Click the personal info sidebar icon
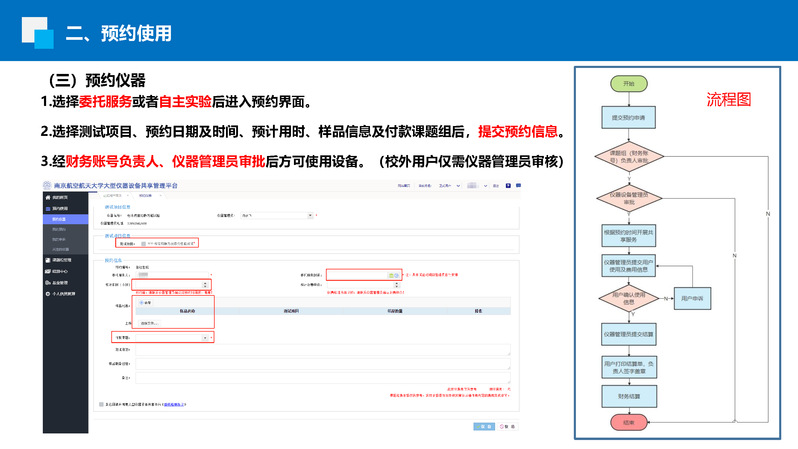Screen dimensions: 798x449 coord(47,295)
